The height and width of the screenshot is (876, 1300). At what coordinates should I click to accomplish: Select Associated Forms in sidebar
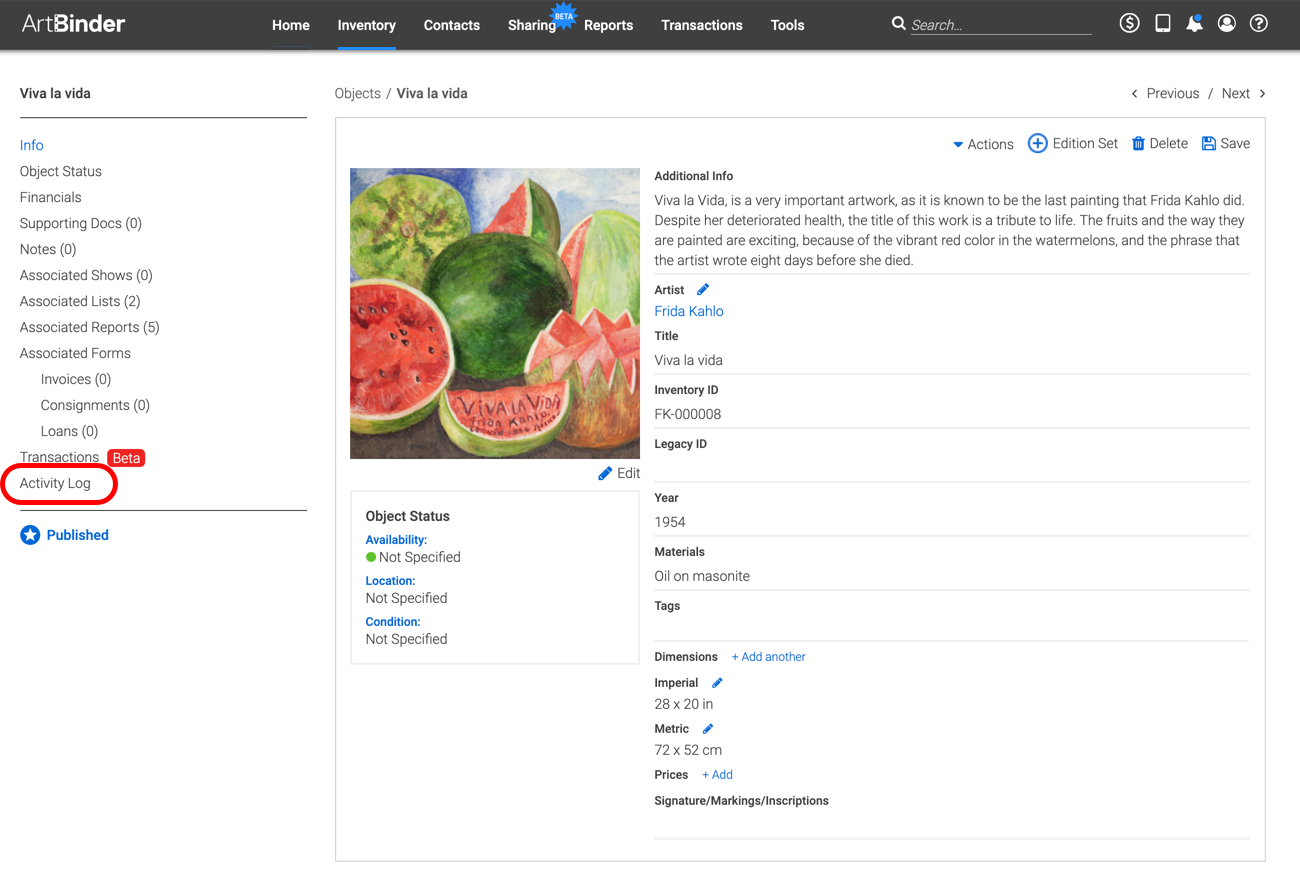point(75,353)
